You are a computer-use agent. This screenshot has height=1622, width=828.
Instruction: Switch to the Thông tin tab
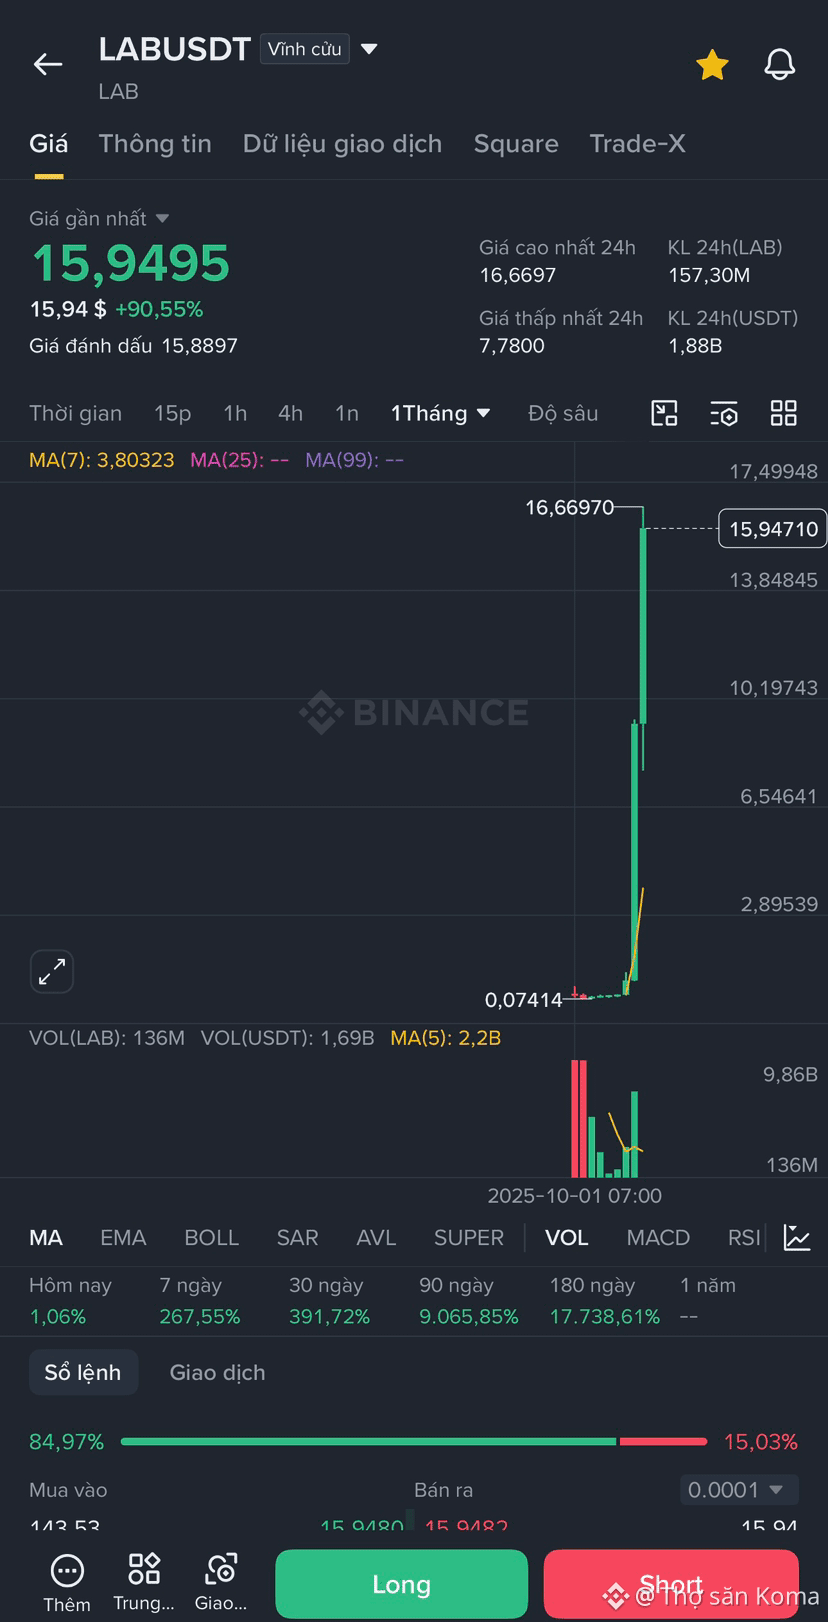(x=155, y=144)
